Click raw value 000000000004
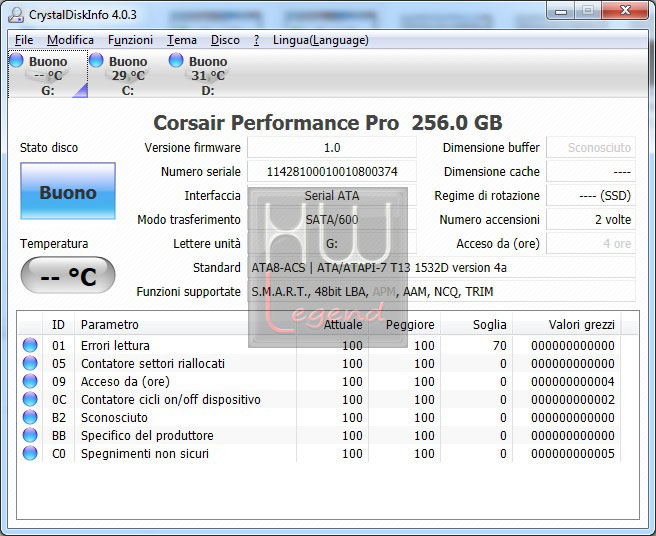 tap(573, 382)
